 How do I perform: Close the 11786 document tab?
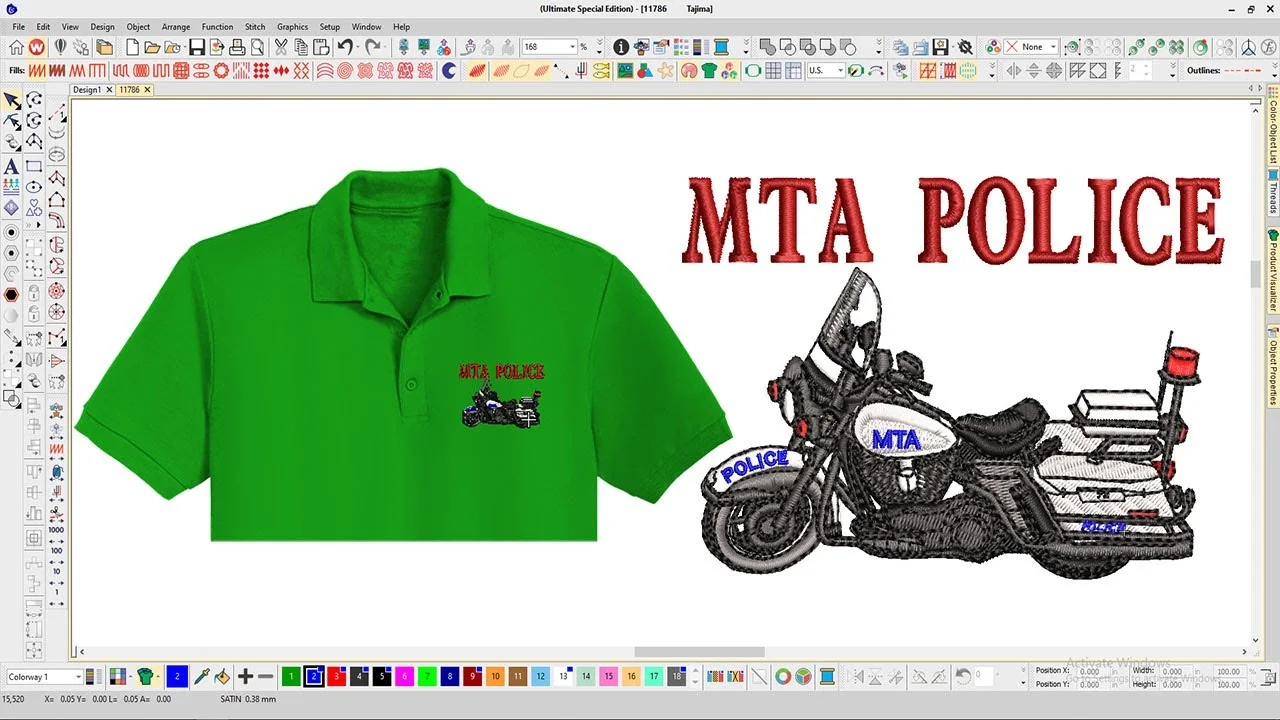(x=147, y=90)
